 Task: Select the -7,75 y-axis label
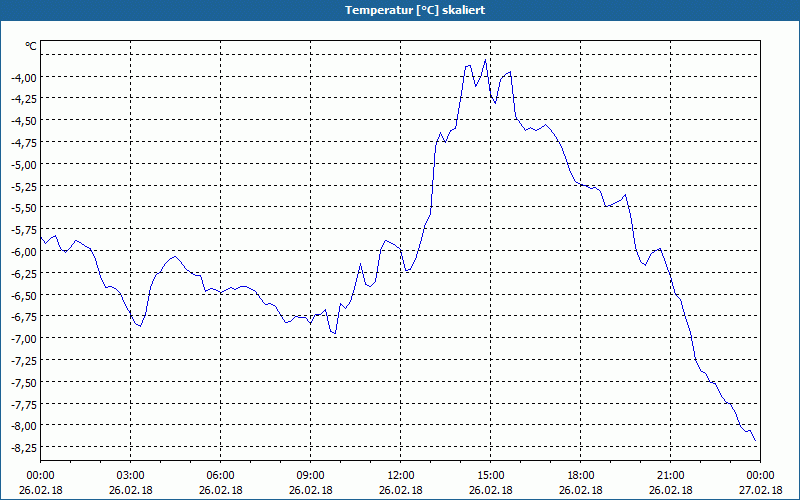coord(24,404)
